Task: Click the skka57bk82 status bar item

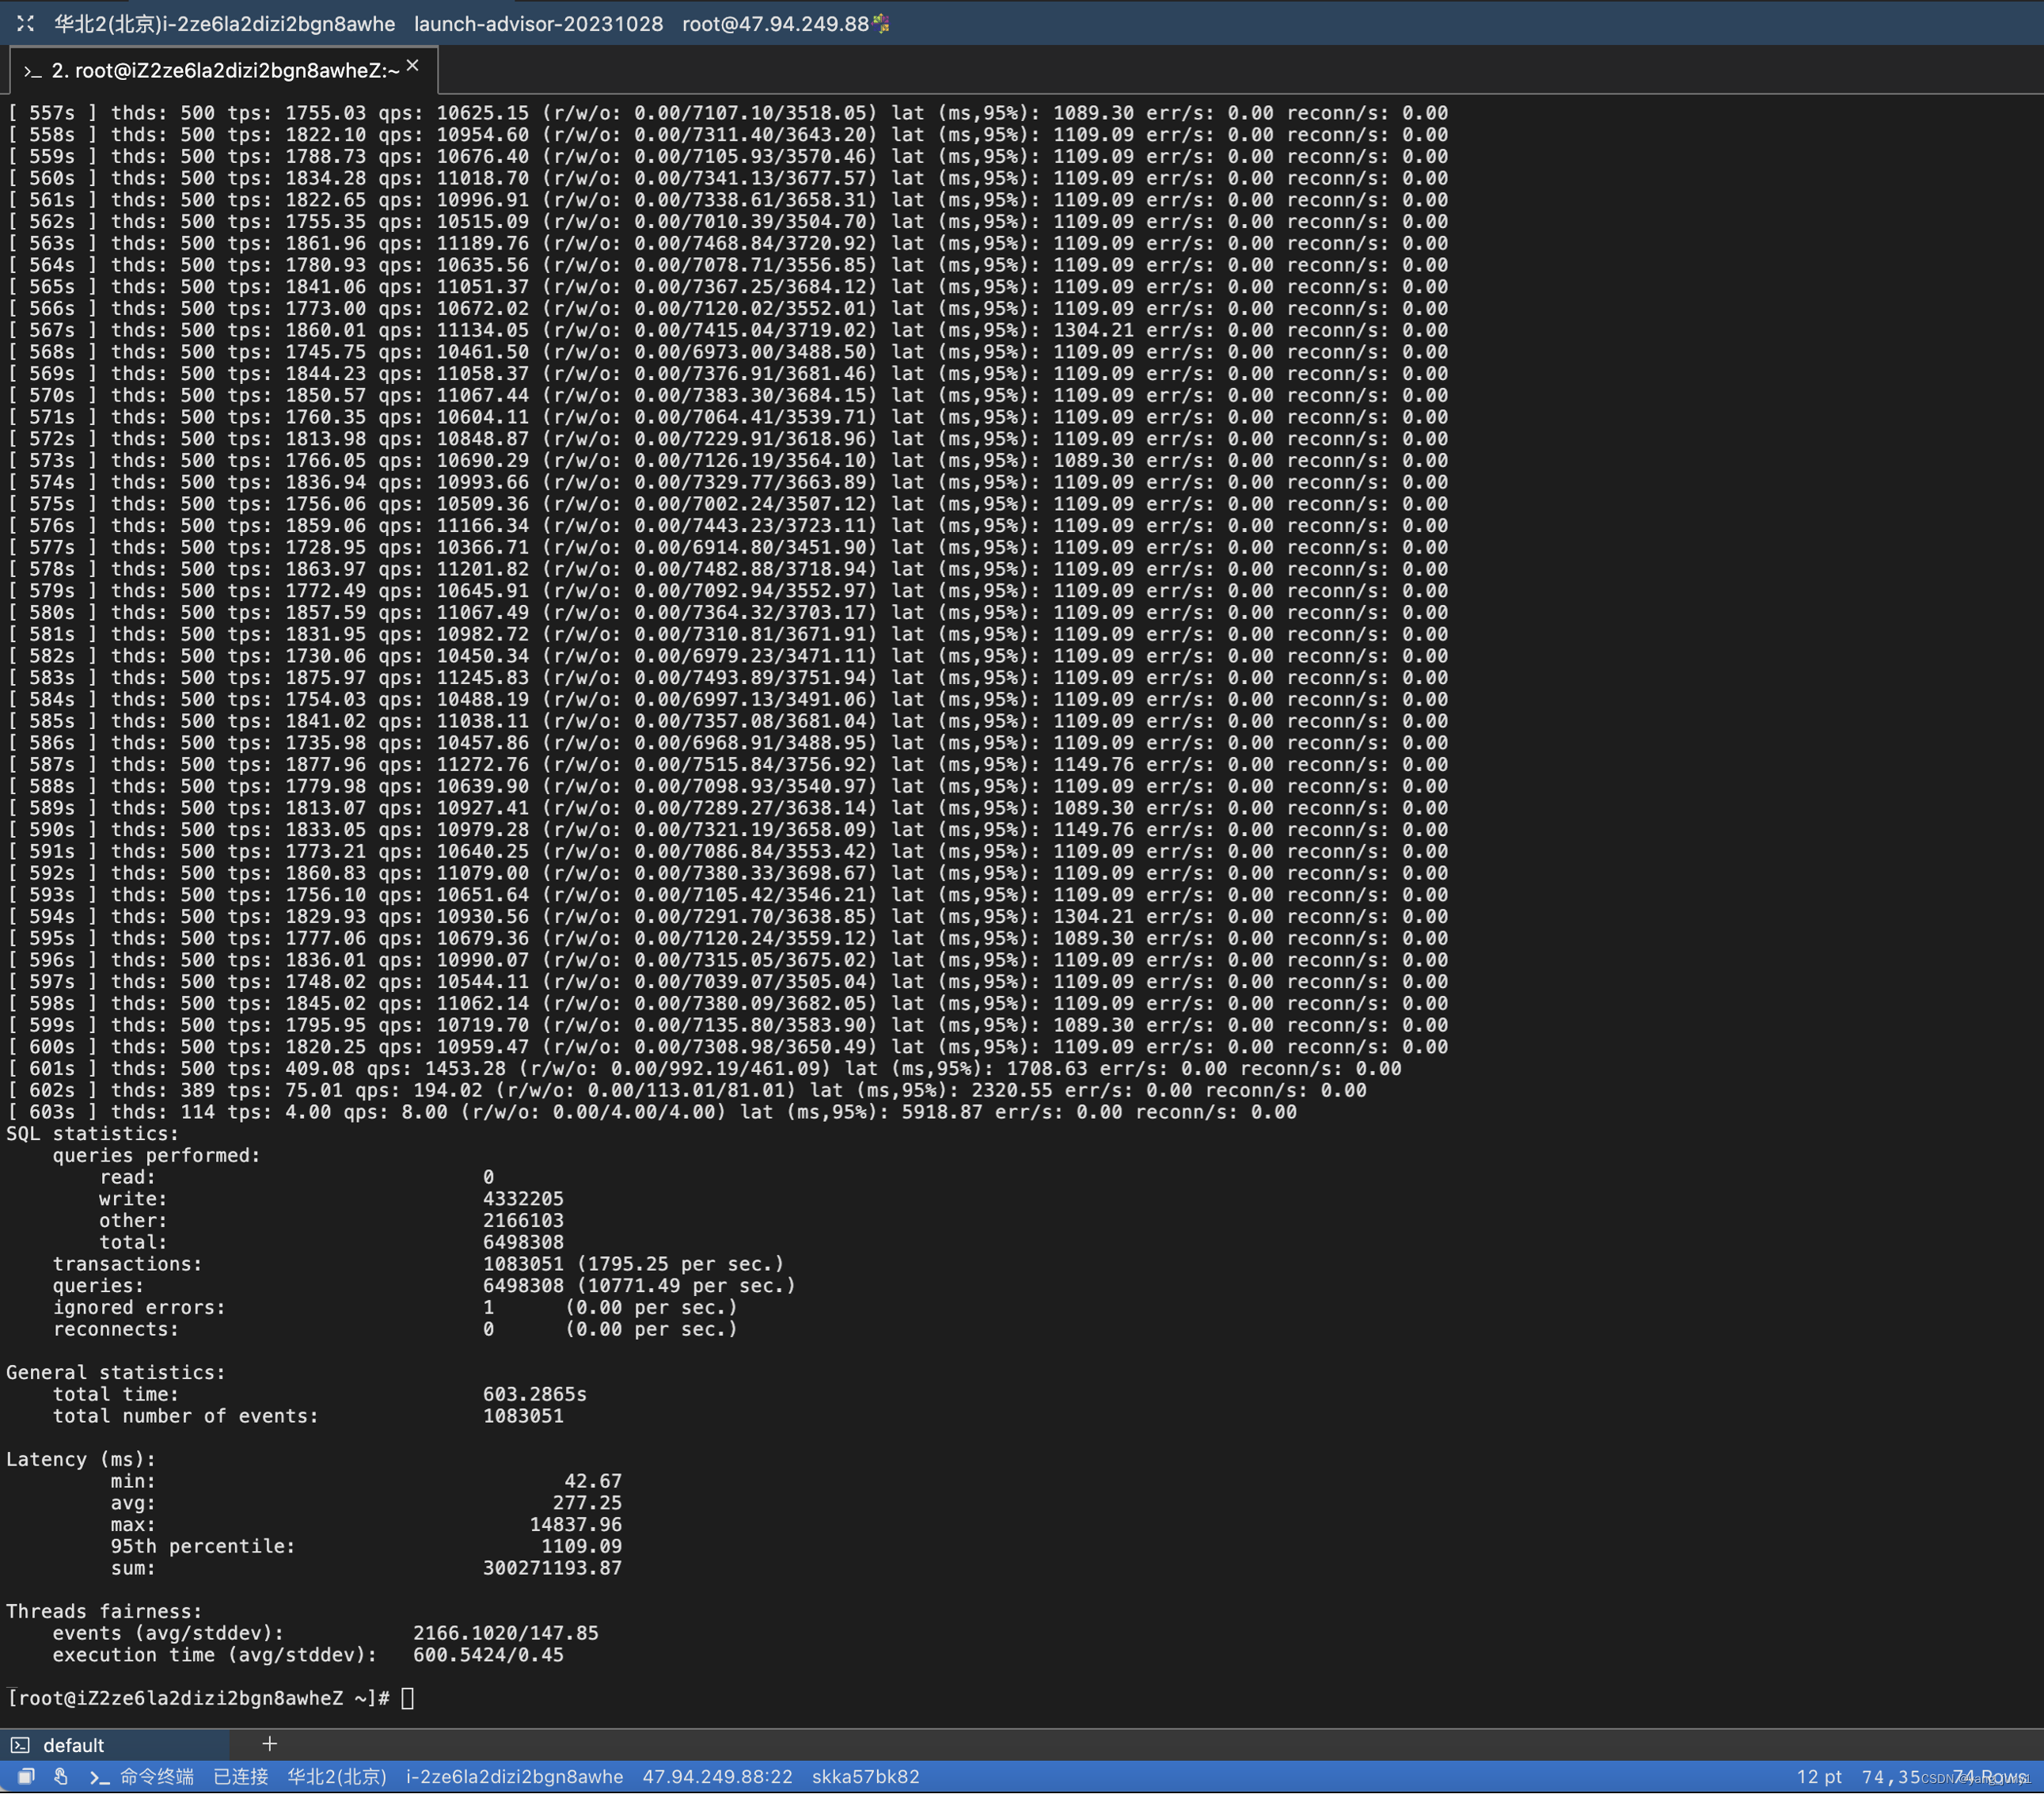Action: (865, 1777)
